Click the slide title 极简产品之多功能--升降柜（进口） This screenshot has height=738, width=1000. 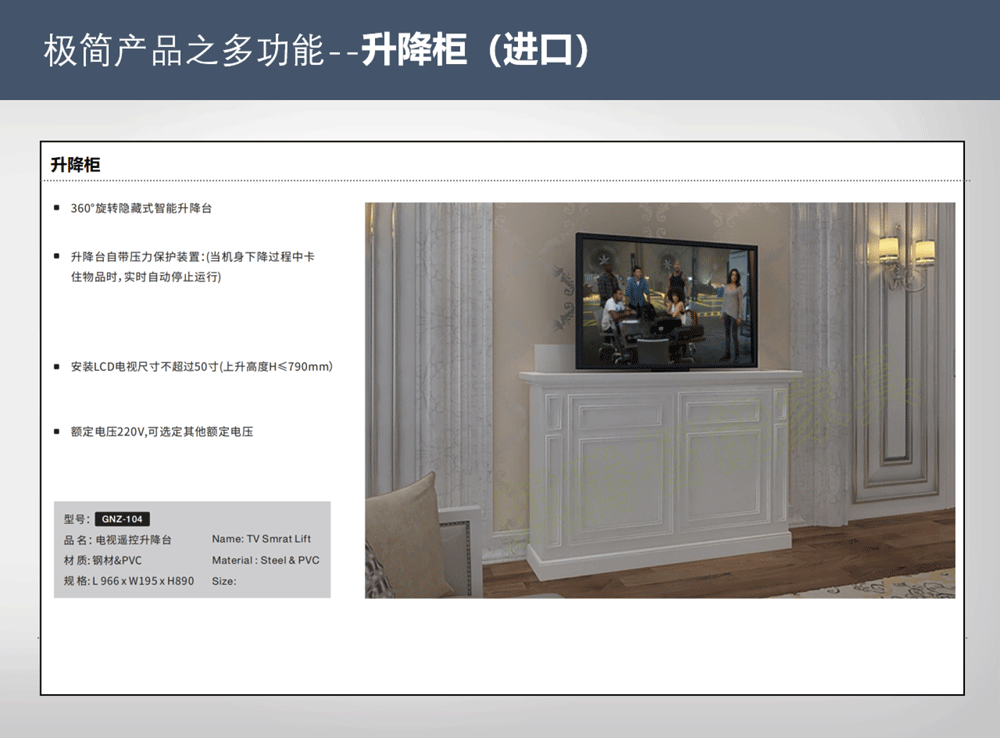coord(315,50)
